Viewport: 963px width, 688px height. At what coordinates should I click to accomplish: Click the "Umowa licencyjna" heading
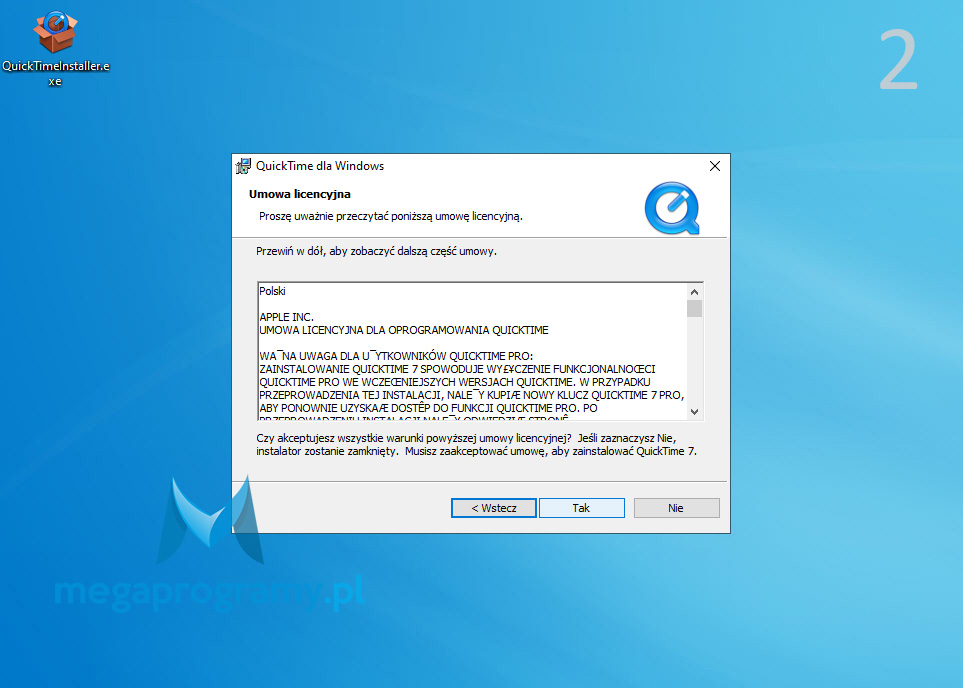click(300, 194)
